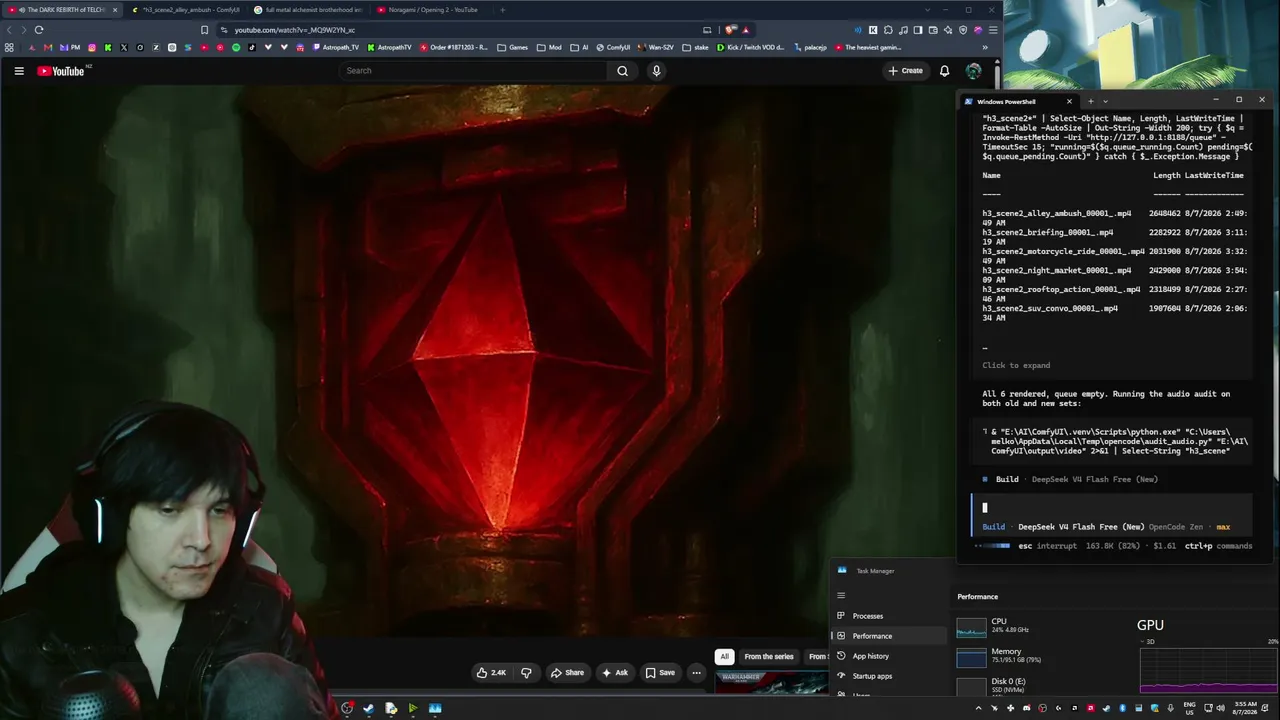The width and height of the screenshot is (1280, 720).
Task: Open the stake bookmark folder
Action: (x=694, y=47)
